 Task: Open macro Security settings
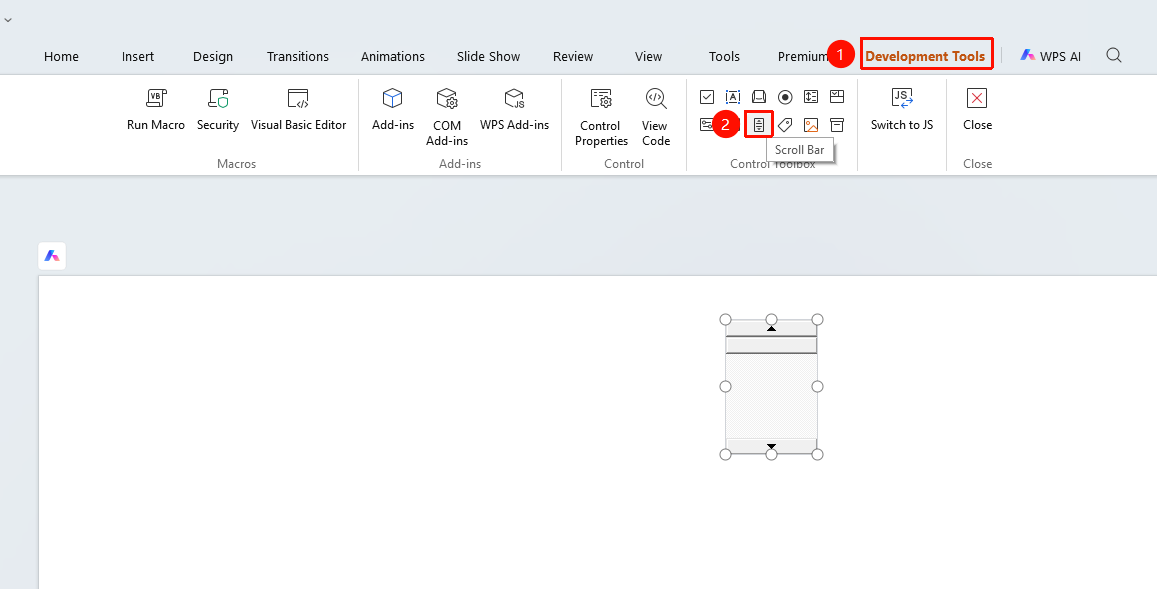[218, 110]
